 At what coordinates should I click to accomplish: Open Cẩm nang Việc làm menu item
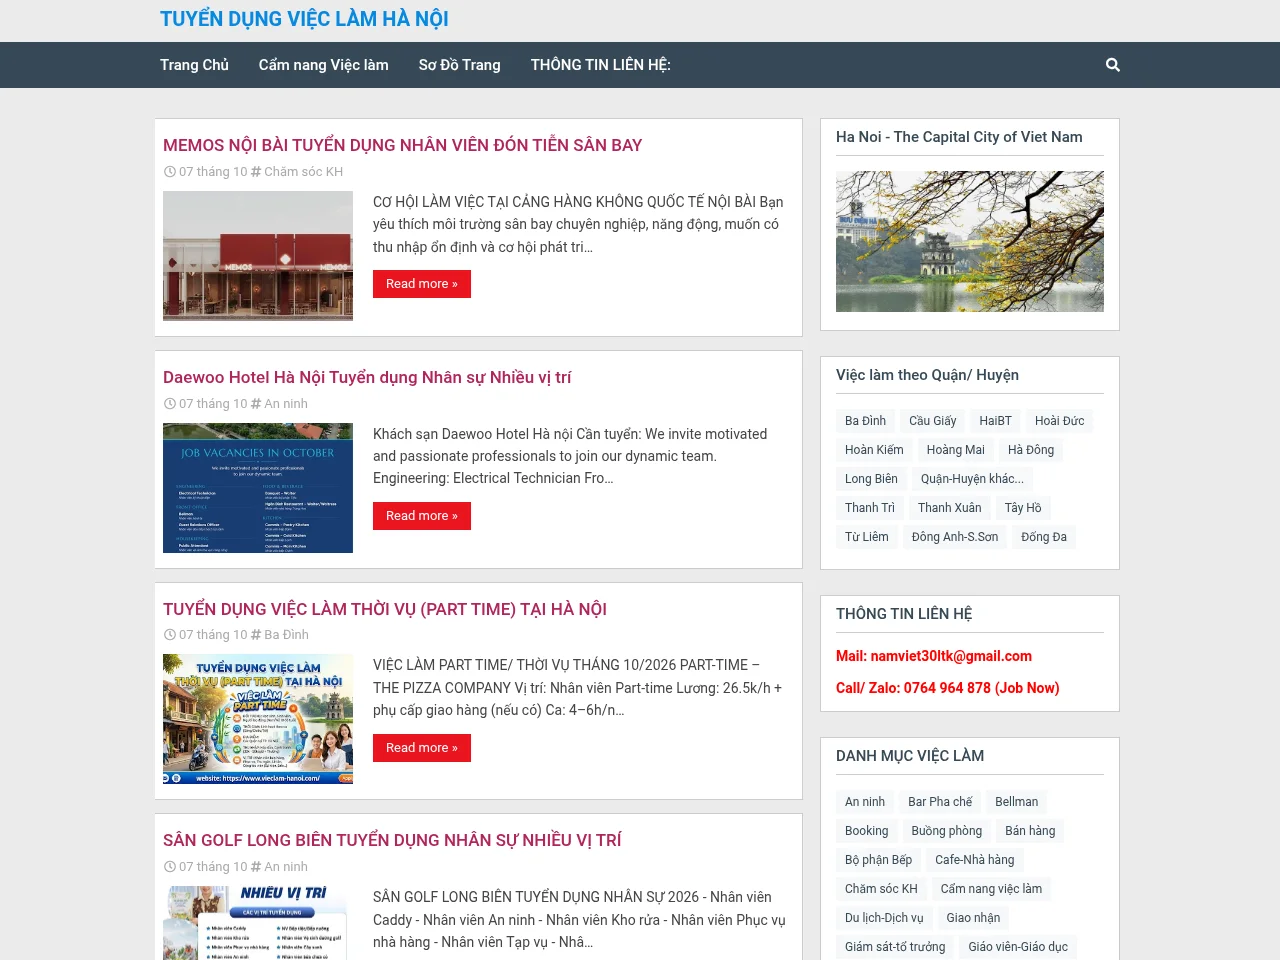[x=324, y=65]
